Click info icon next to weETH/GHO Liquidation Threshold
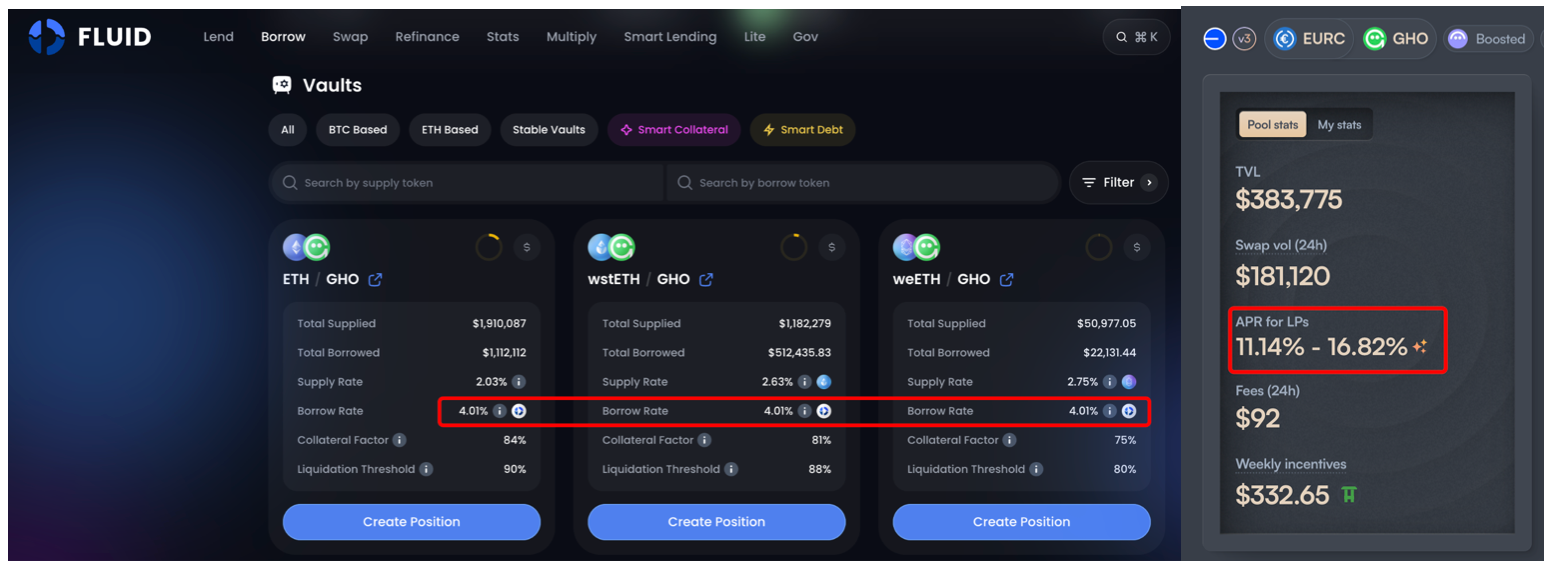This screenshot has width=1550, height=564. [x=1036, y=469]
